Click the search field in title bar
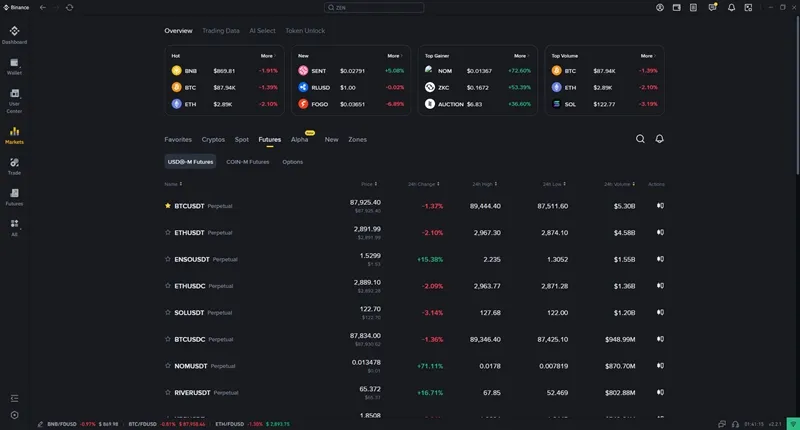The height and width of the screenshot is (430, 800). coord(400,7)
